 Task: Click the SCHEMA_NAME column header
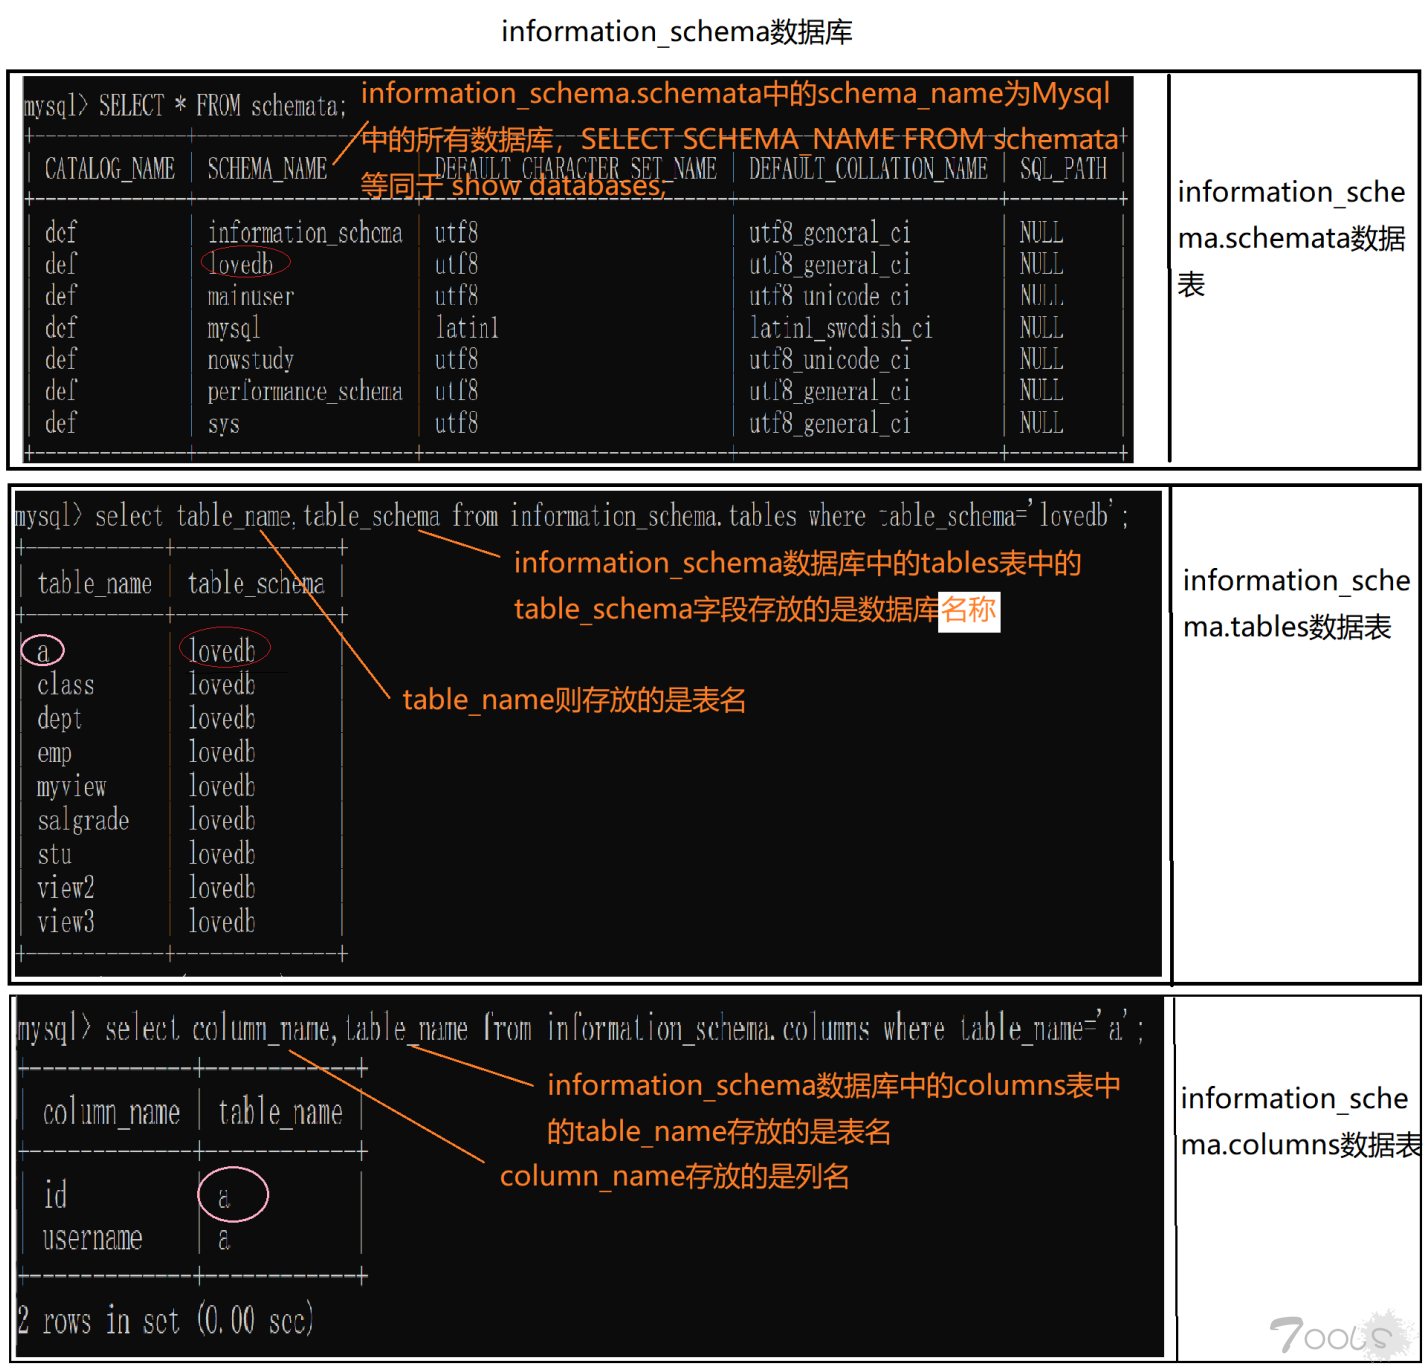[x=267, y=169]
